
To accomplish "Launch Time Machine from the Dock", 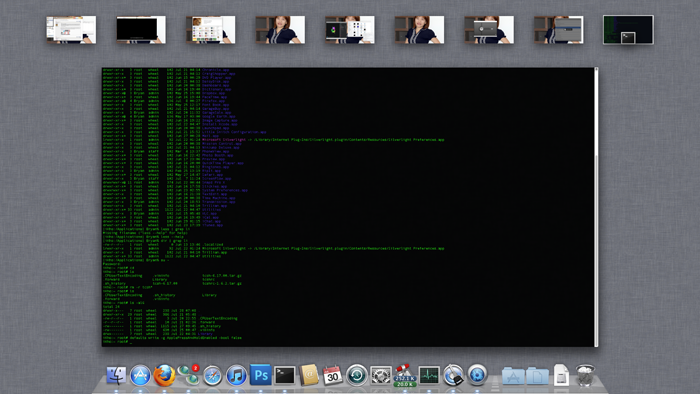I will pyautogui.click(x=357, y=375).
